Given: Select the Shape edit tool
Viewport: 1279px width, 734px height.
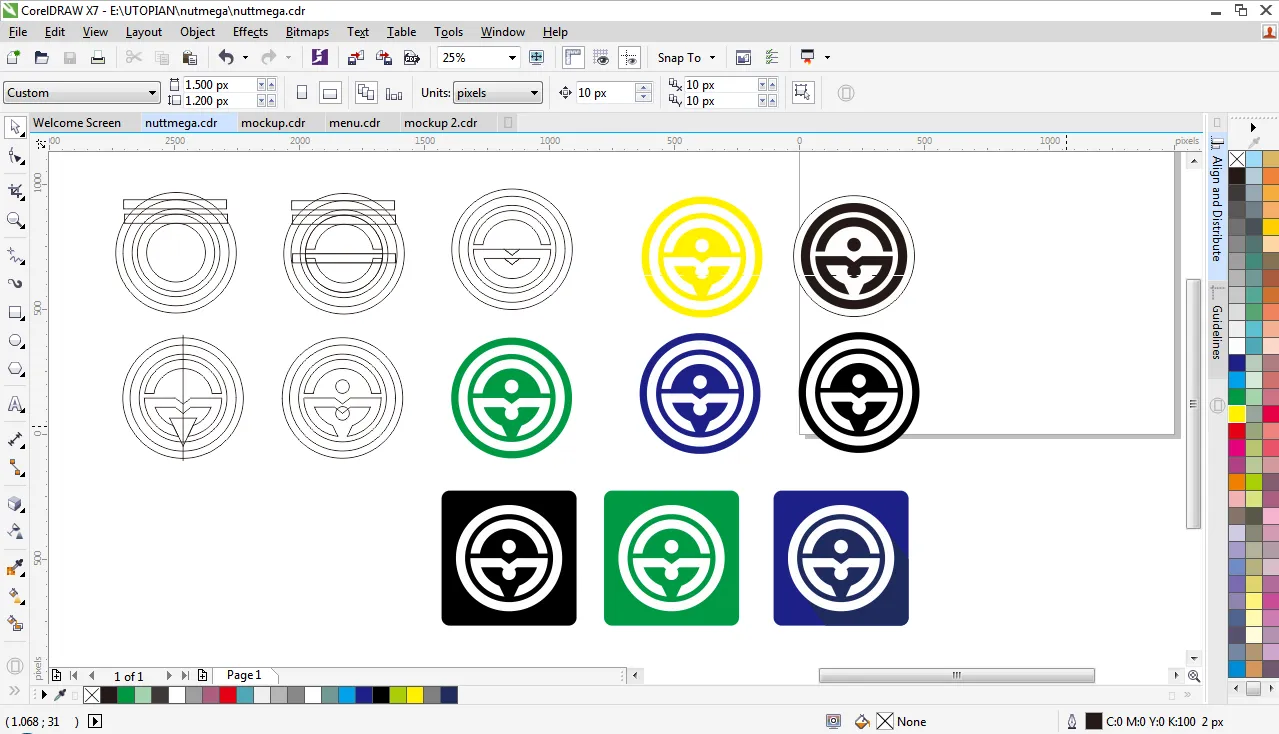Looking at the screenshot, I should point(15,157).
